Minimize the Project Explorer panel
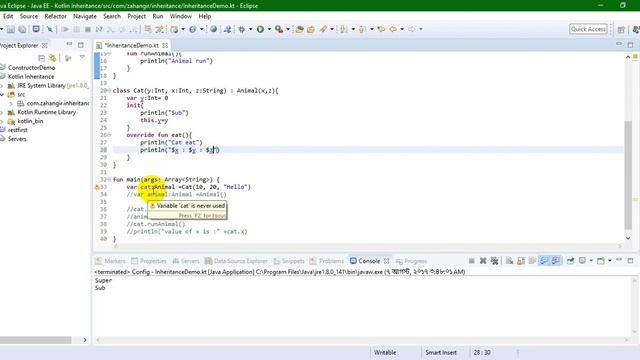The width and height of the screenshot is (640, 360). click(x=69, y=44)
